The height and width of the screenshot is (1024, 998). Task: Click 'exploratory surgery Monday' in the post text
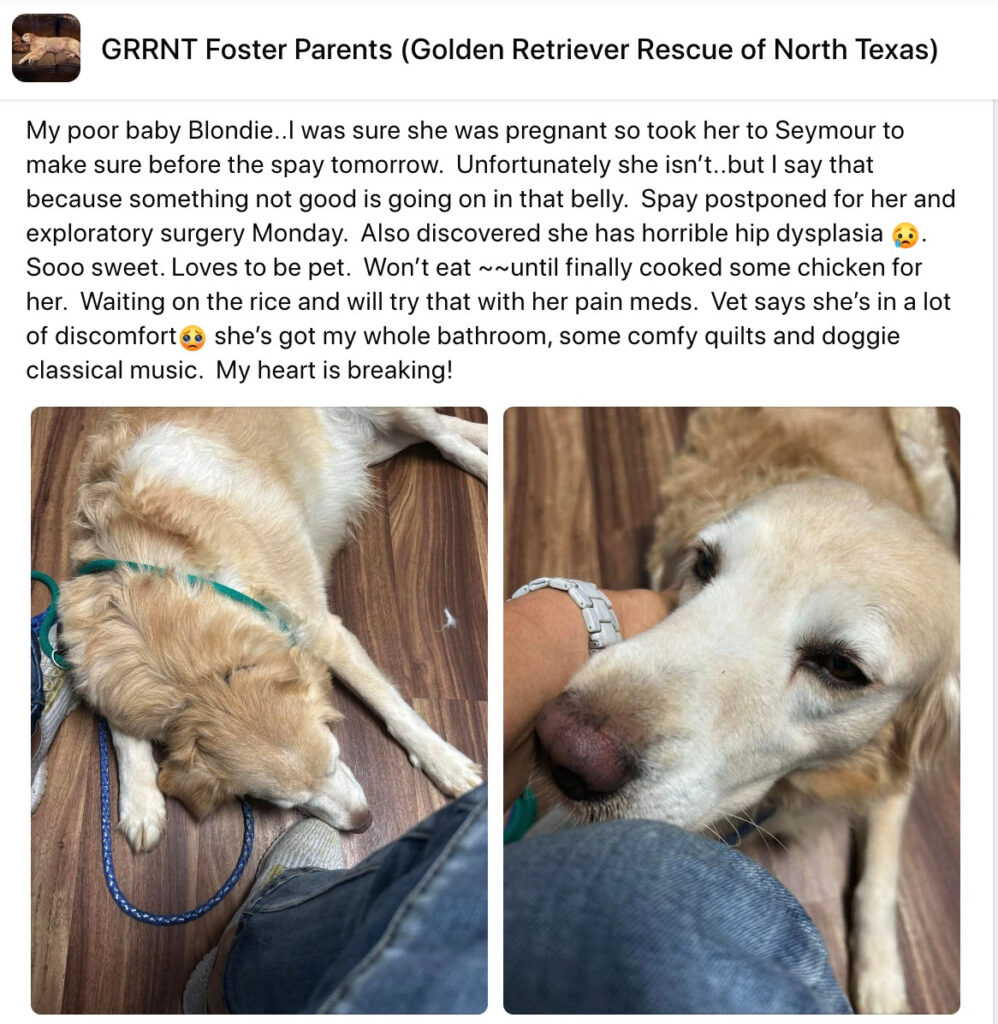tap(186, 233)
